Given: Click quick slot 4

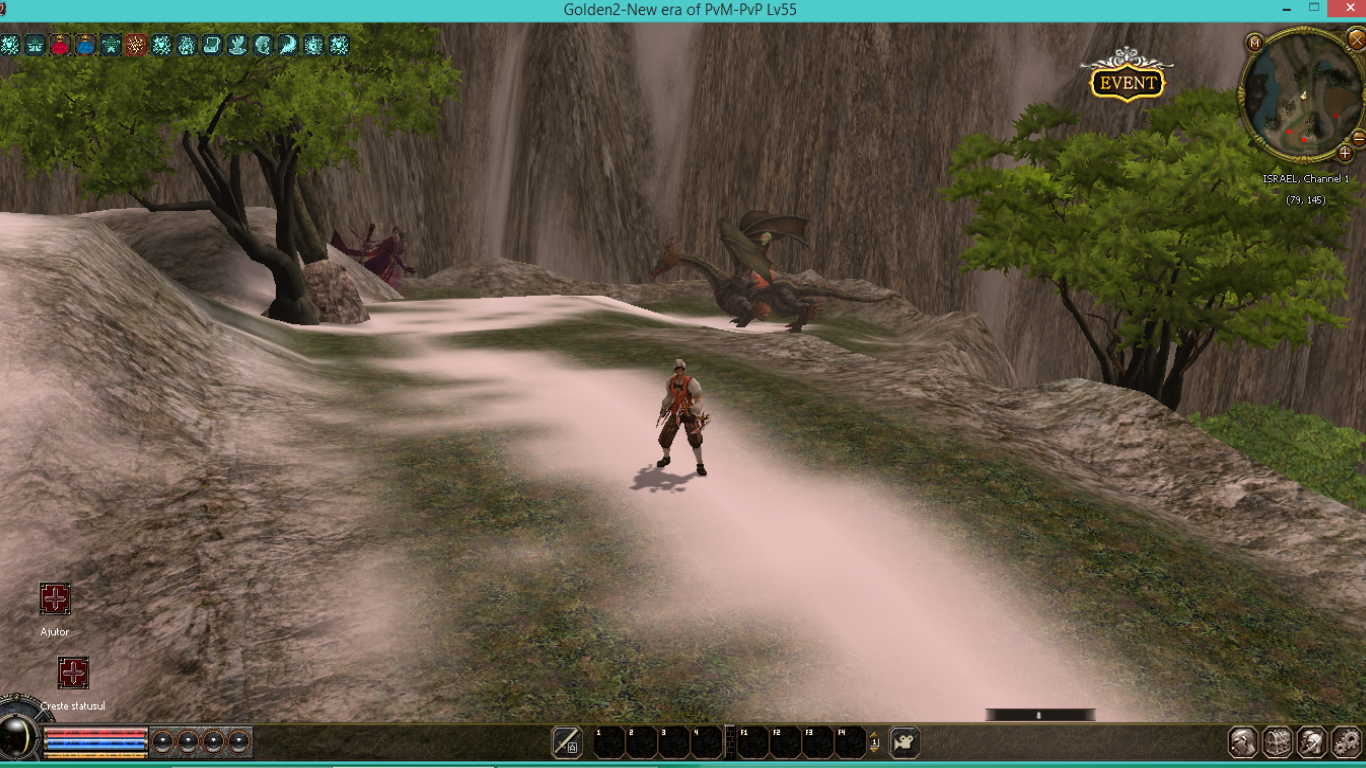Looking at the screenshot, I should 706,742.
